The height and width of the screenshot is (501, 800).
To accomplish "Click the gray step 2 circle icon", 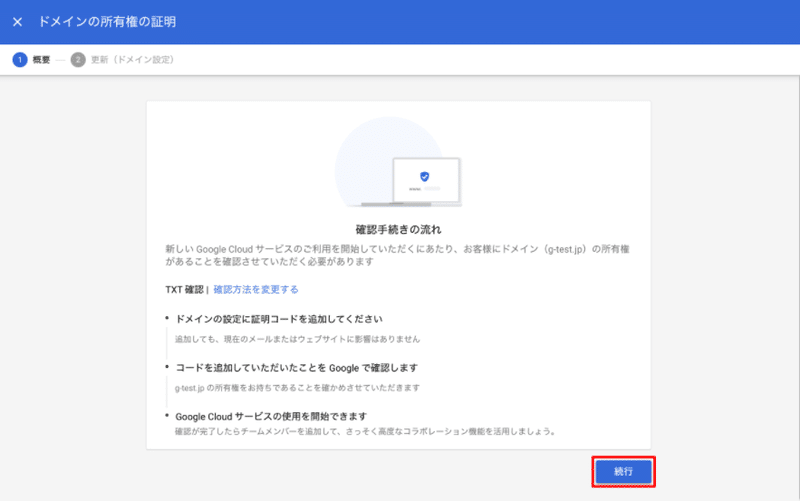I will pyautogui.click(x=78, y=60).
